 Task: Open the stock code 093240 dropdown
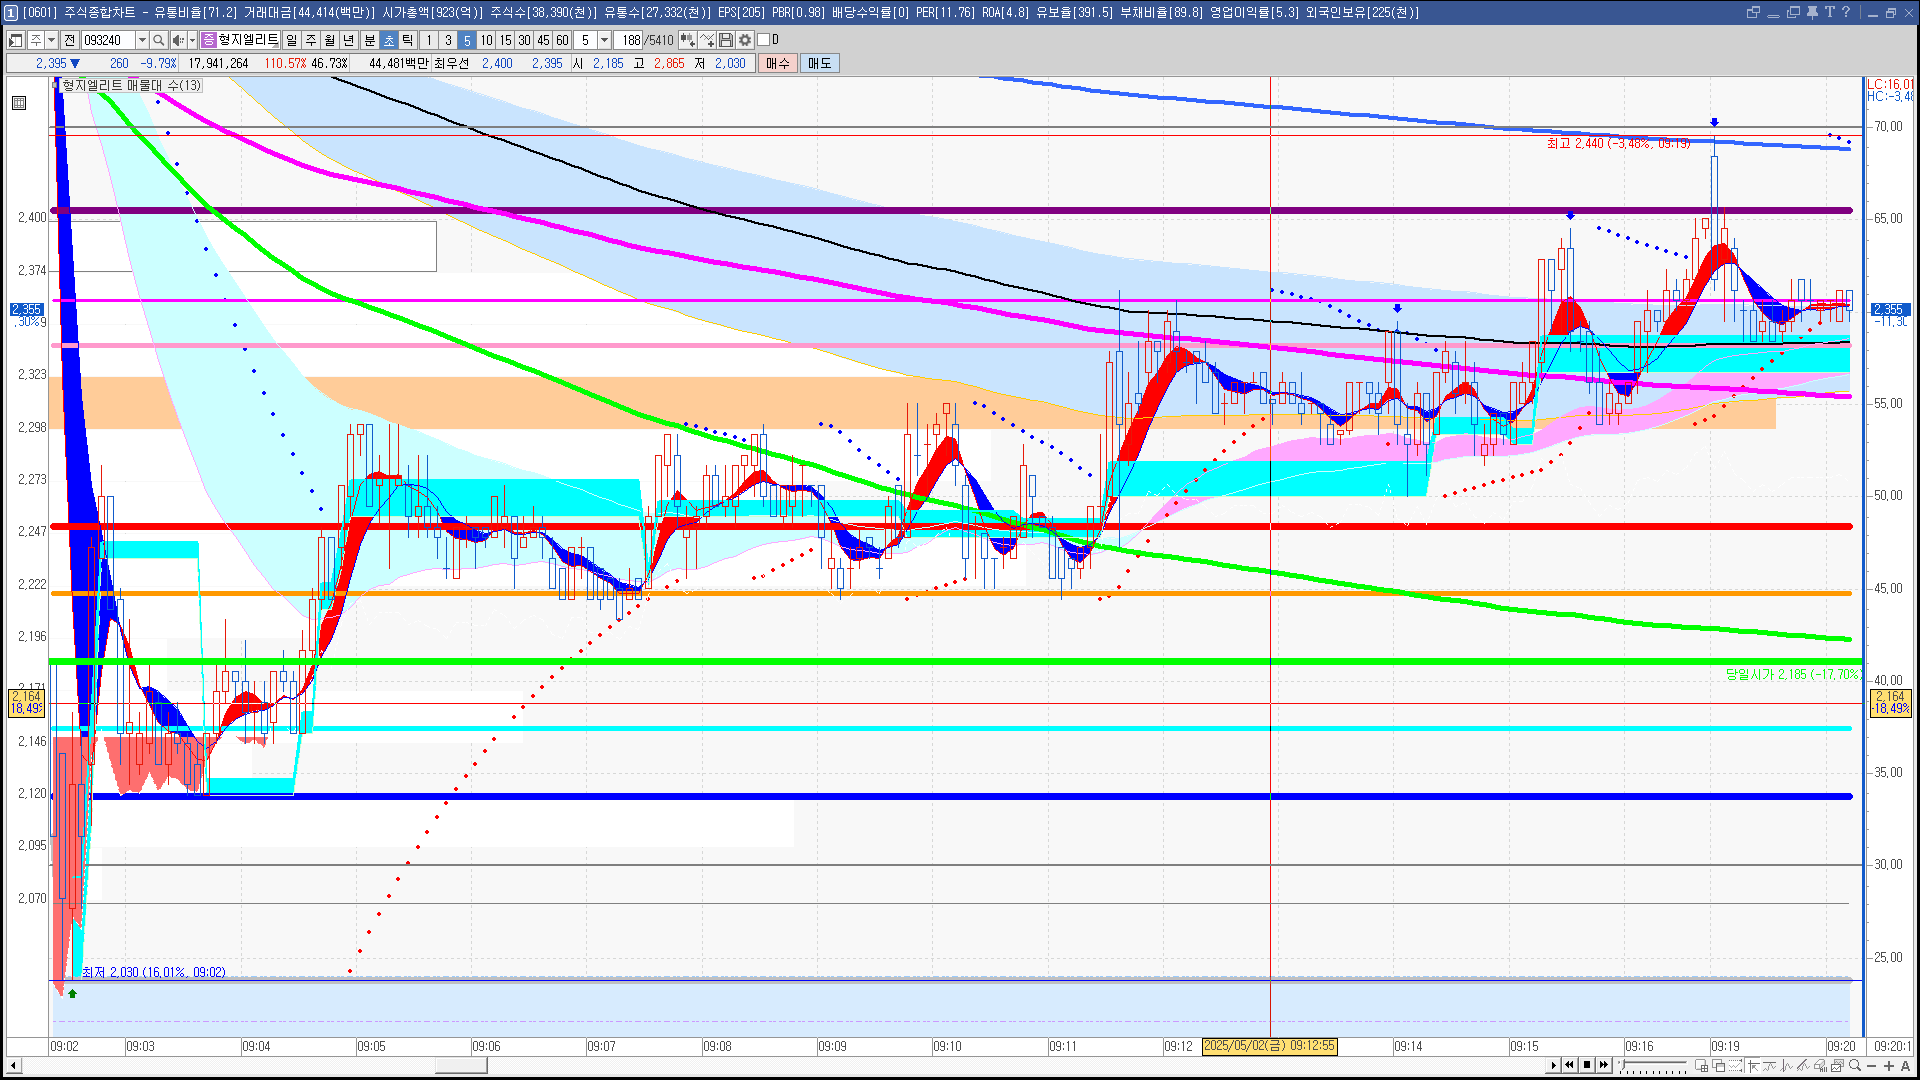tap(142, 40)
